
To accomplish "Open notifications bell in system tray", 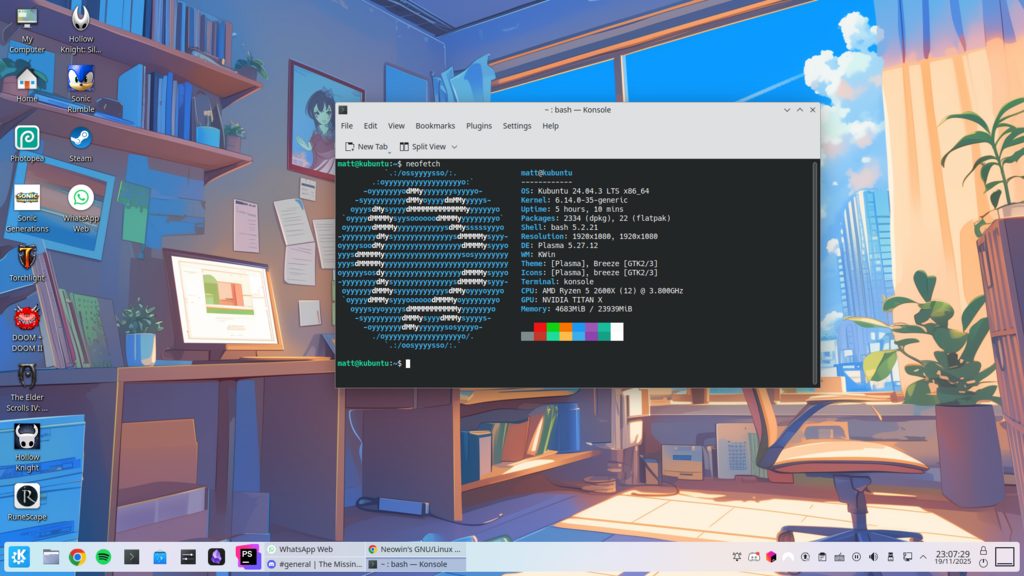I will (x=737, y=557).
